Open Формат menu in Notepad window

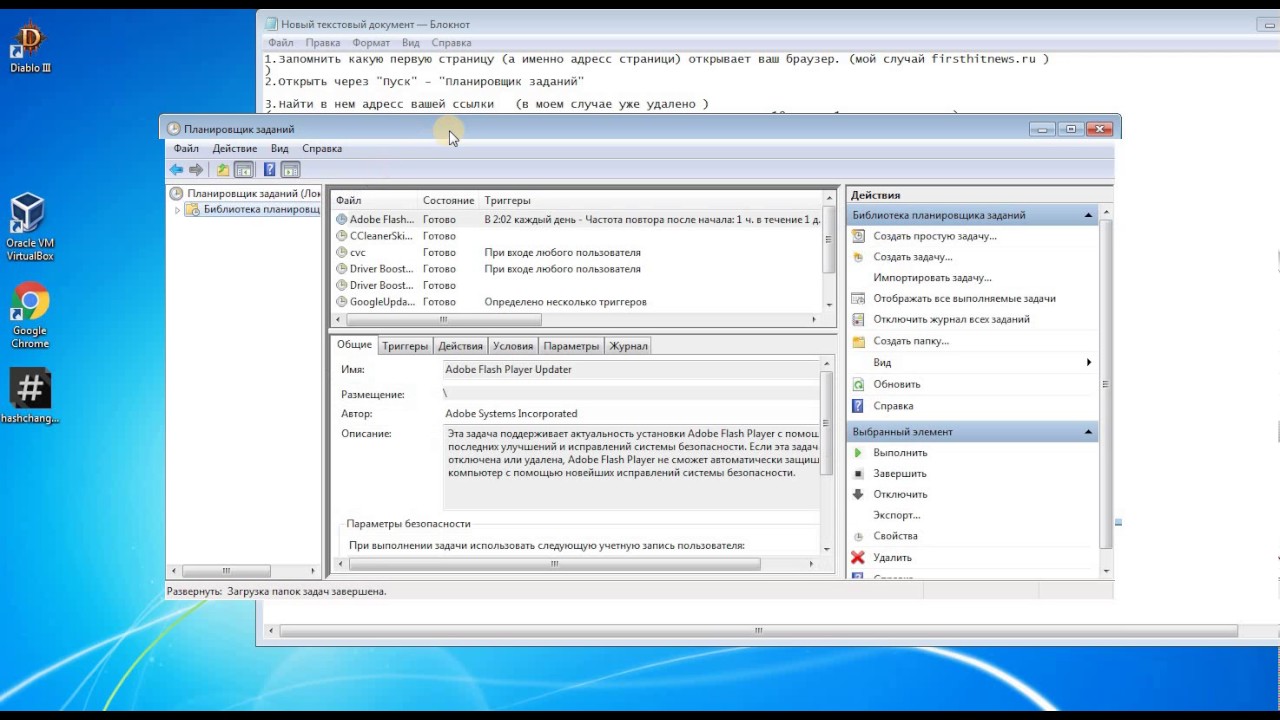pyautogui.click(x=371, y=43)
